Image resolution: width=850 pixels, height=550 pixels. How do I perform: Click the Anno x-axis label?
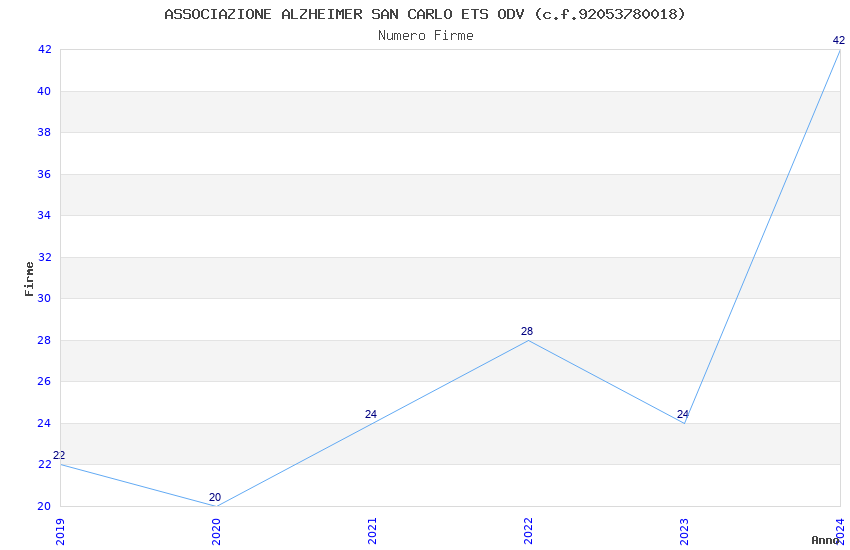tap(825, 540)
